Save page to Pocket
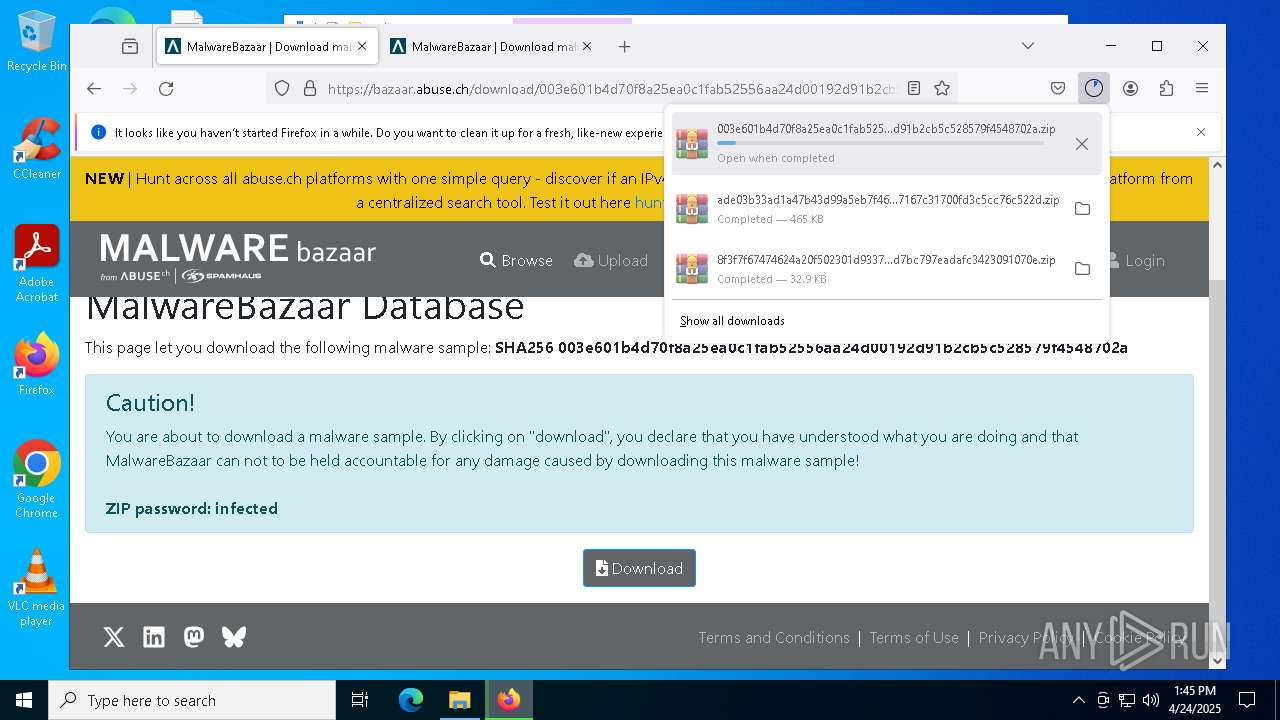This screenshot has width=1280, height=720. (x=1058, y=88)
